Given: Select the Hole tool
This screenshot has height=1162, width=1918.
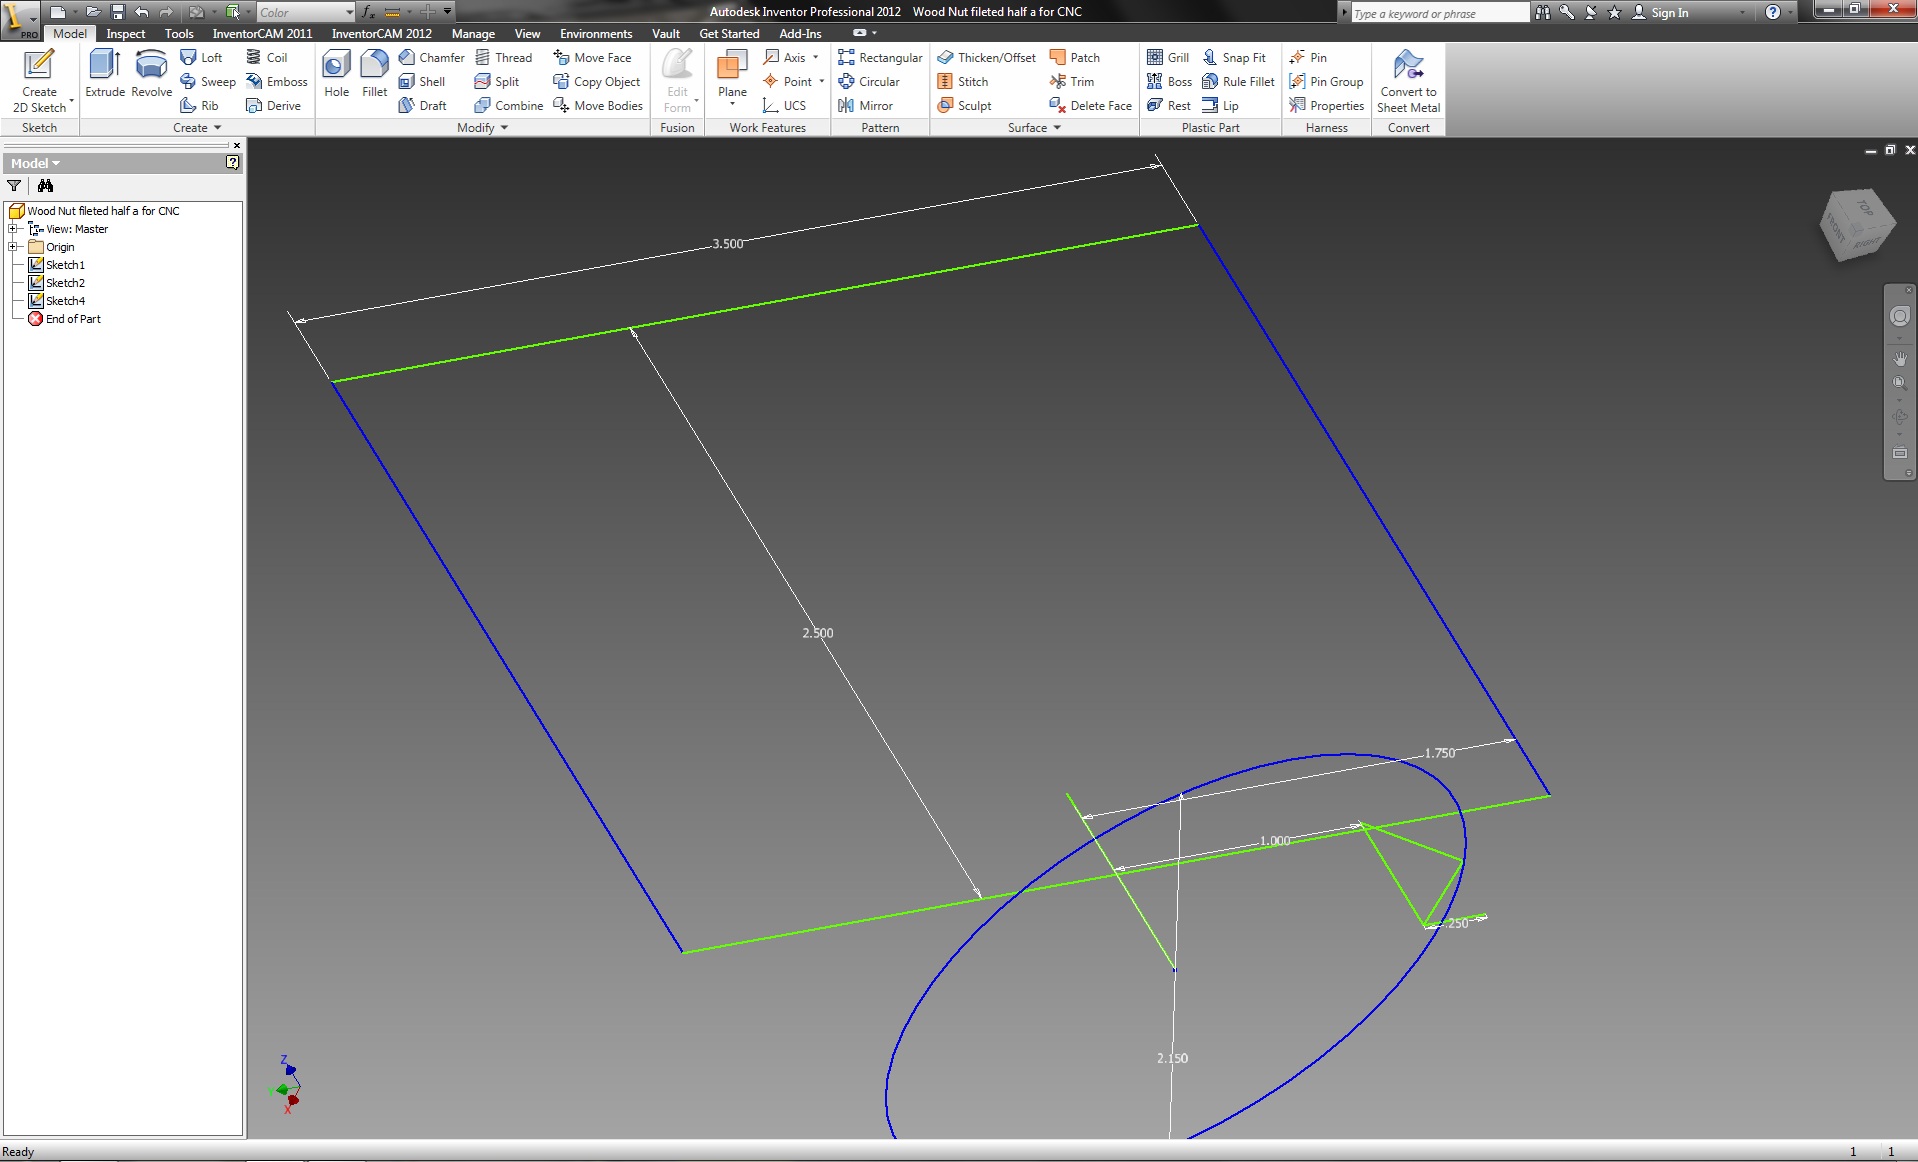Looking at the screenshot, I should [x=336, y=74].
